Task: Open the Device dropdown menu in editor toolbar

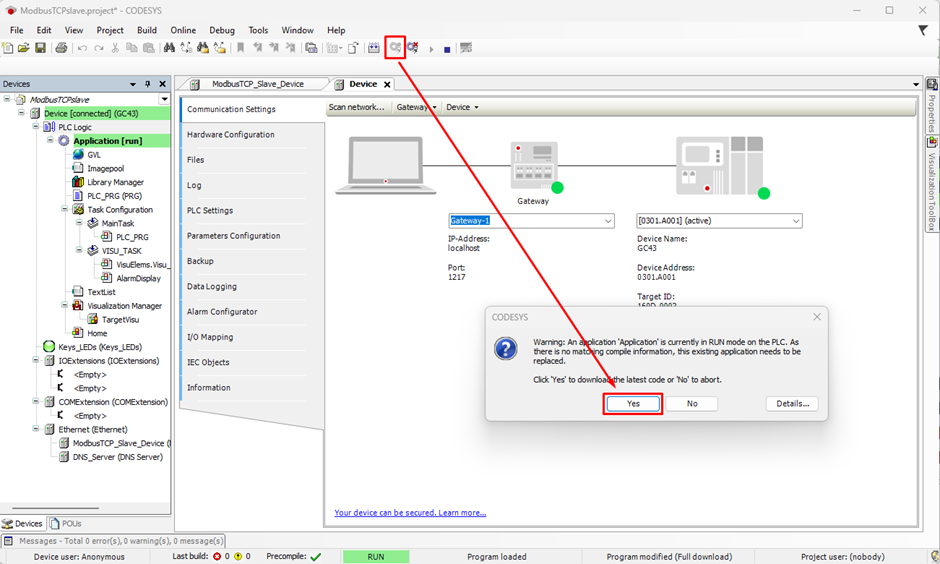Action: coord(462,107)
